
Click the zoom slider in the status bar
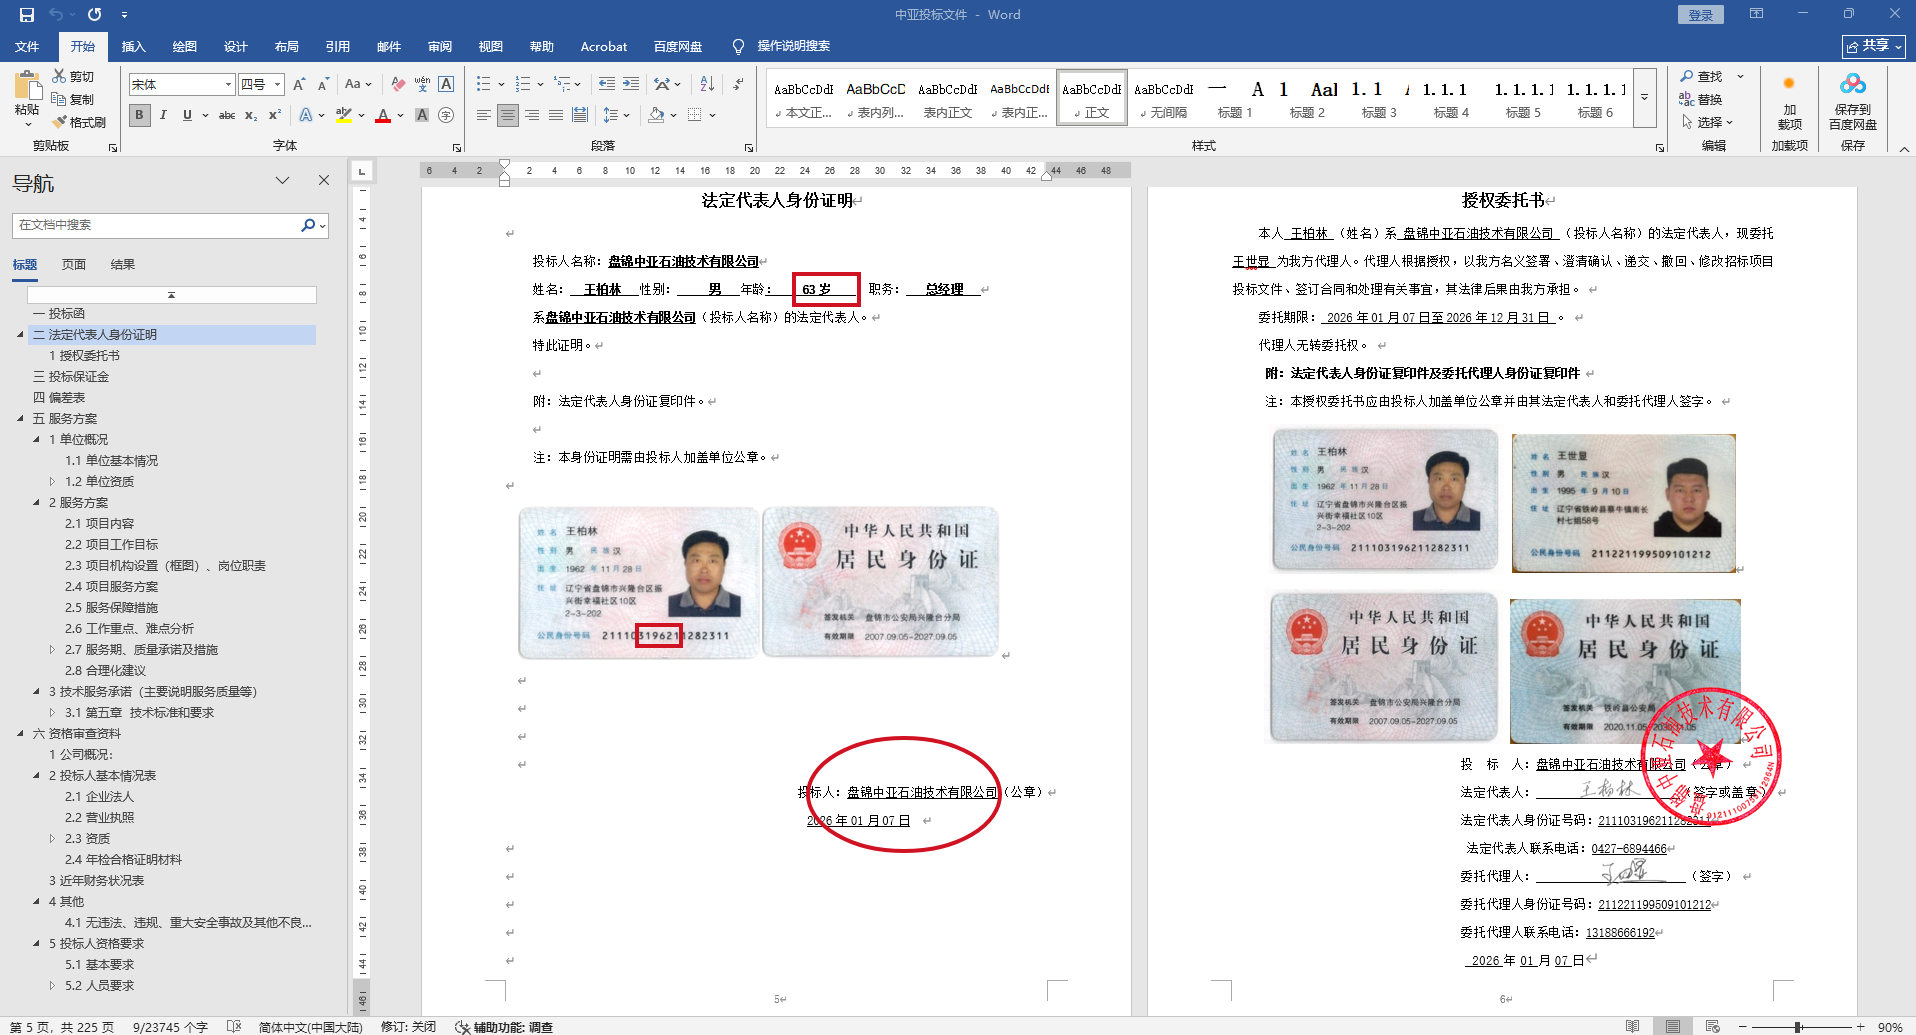tap(1798, 1027)
